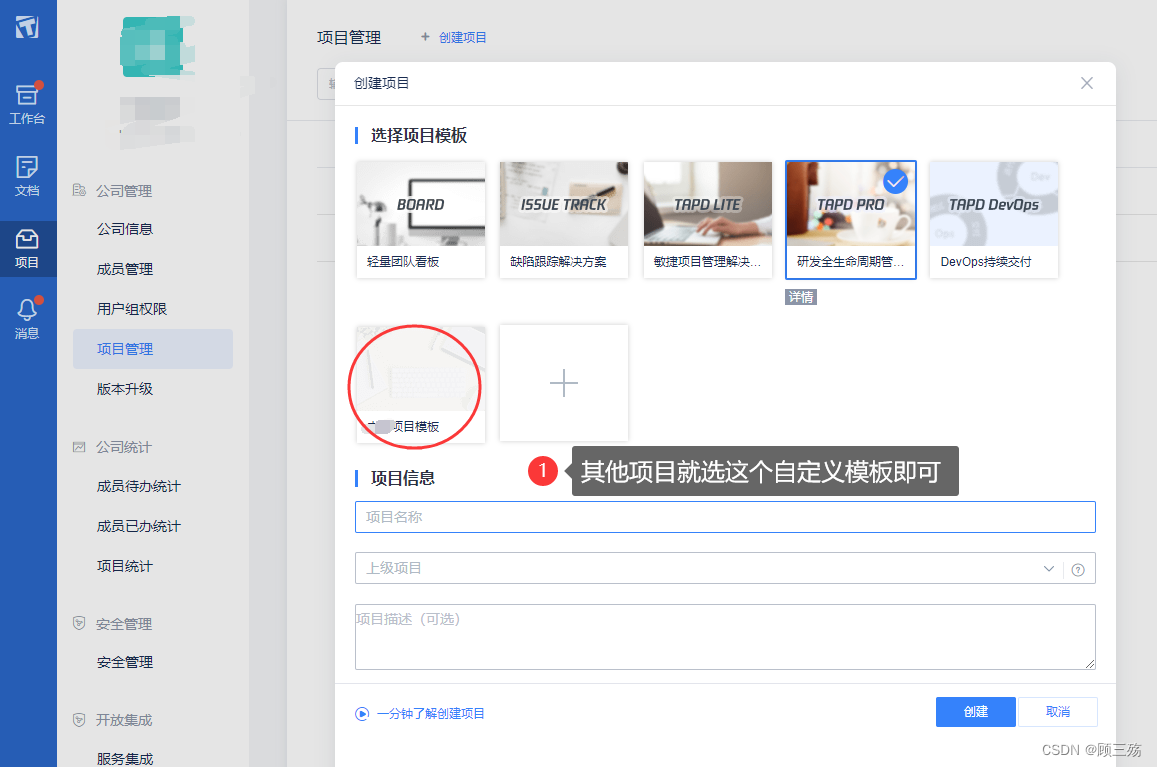Click the 开放集成 shield icon
1157x767 pixels.
pyautogui.click(x=79, y=719)
